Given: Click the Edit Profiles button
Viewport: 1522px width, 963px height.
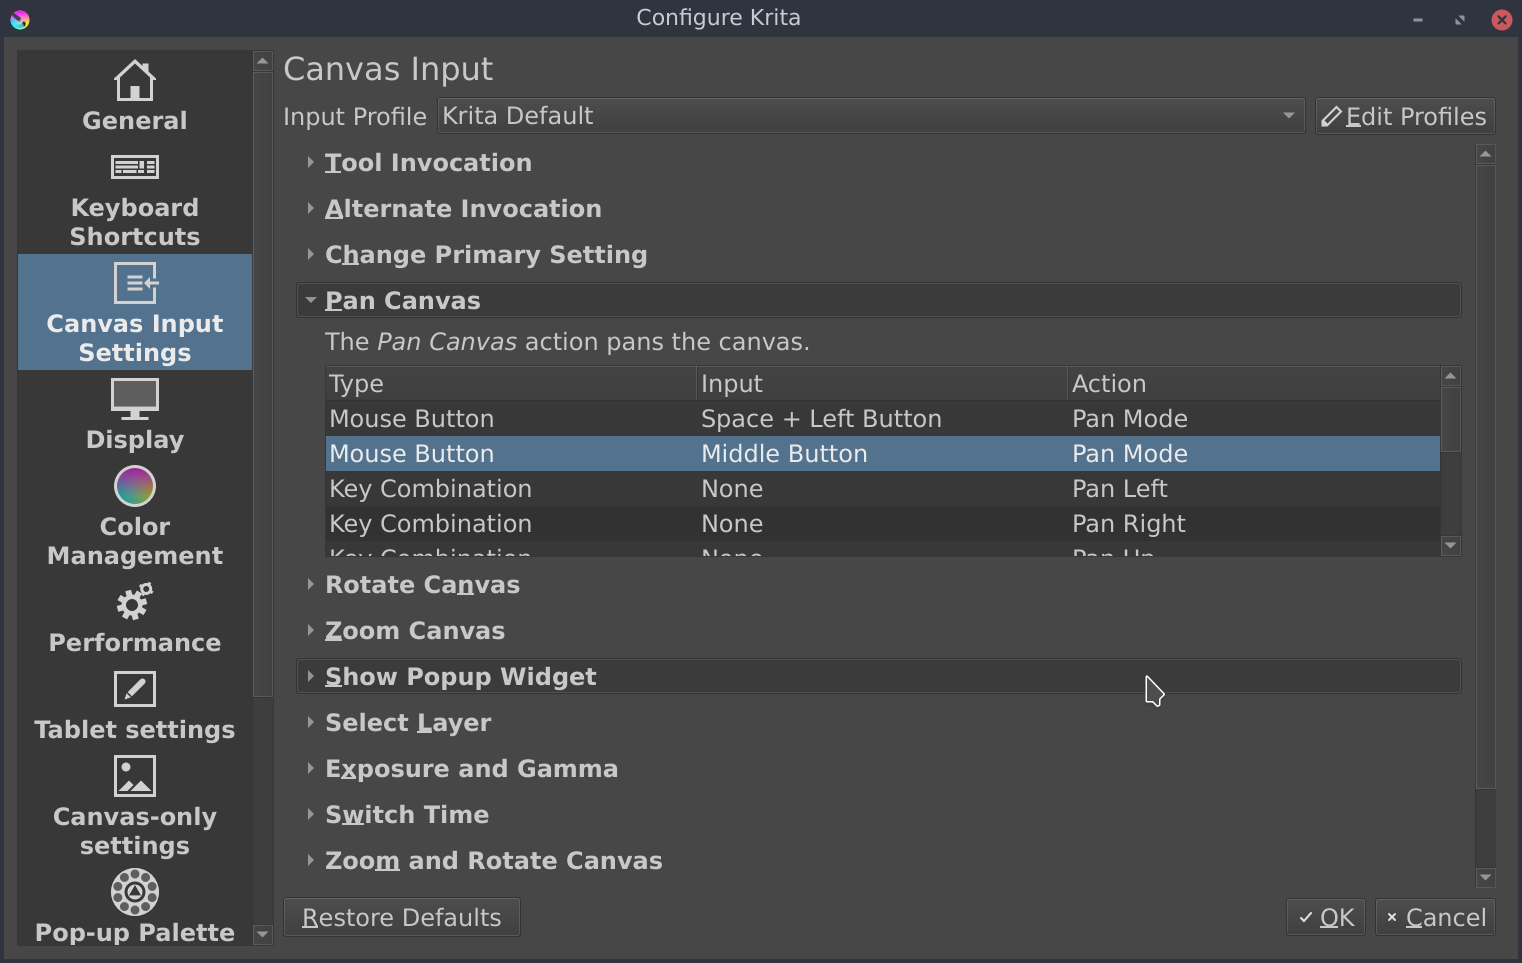Looking at the screenshot, I should click(1404, 117).
